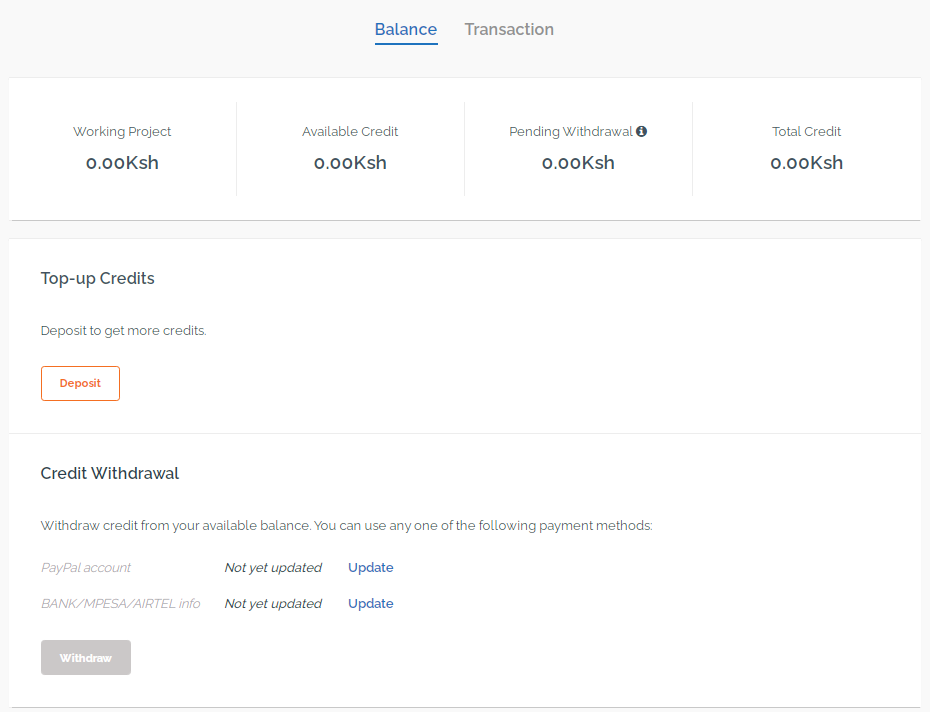Click the grey Withdraw button
930x712 pixels.
click(86, 657)
